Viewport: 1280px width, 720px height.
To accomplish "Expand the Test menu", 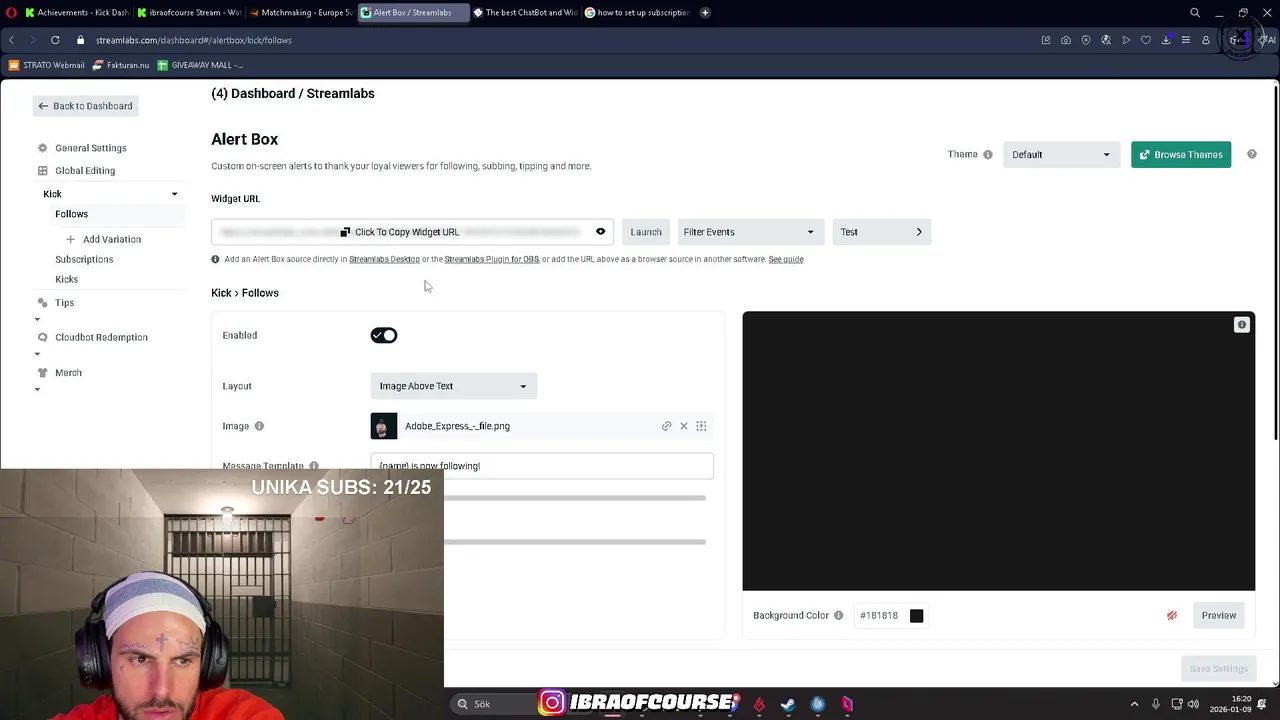I will 881,232.
